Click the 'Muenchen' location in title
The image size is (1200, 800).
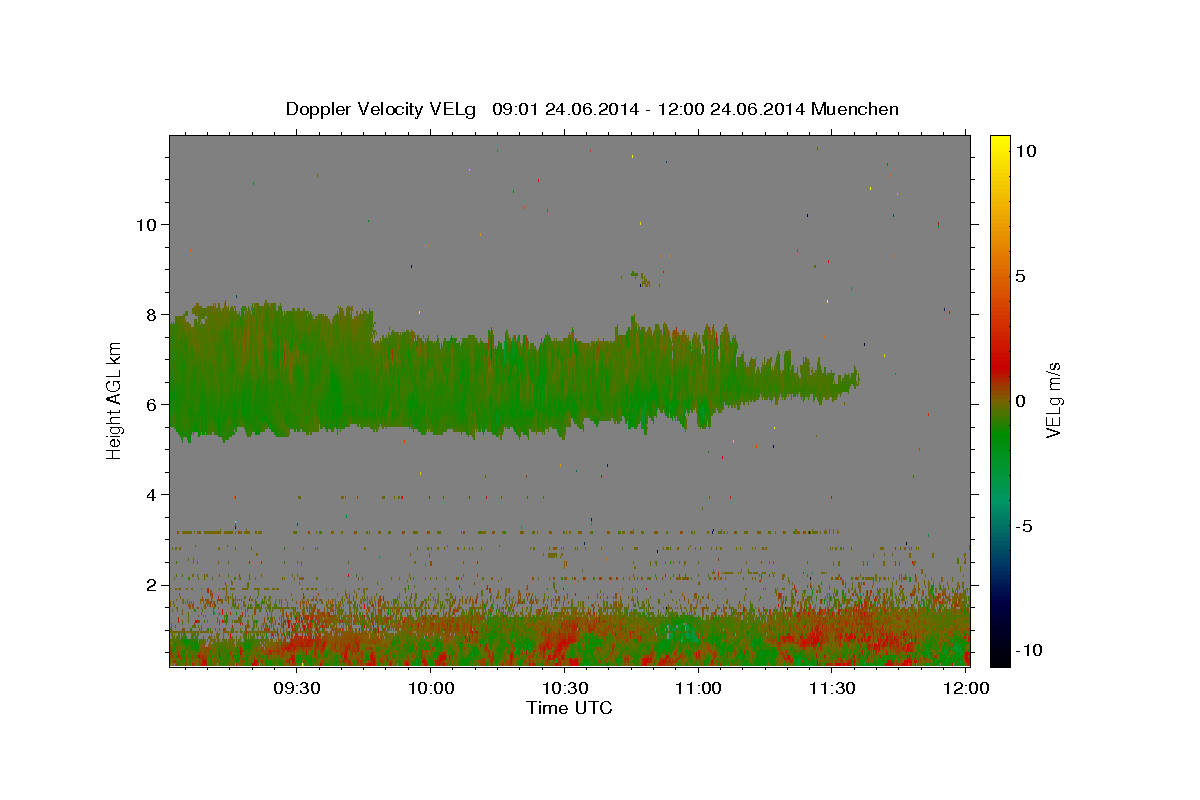point(855,109)
